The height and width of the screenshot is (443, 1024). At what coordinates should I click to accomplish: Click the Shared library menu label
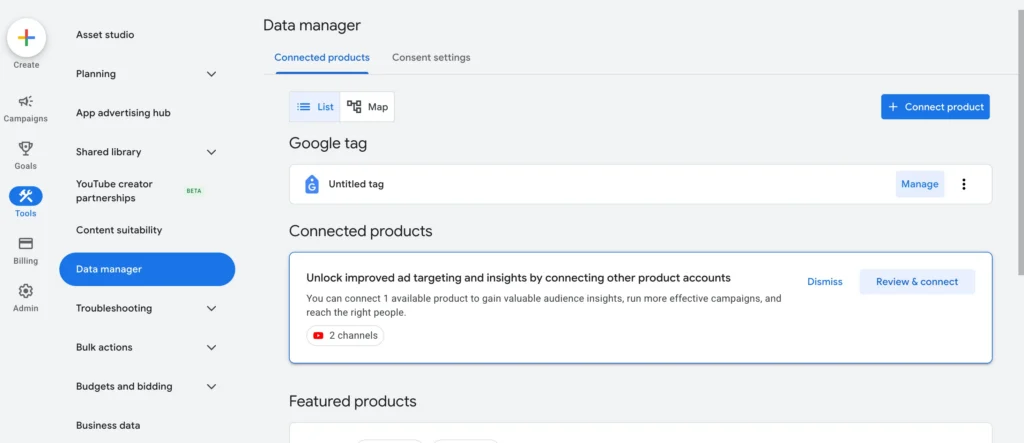[108, 152]
